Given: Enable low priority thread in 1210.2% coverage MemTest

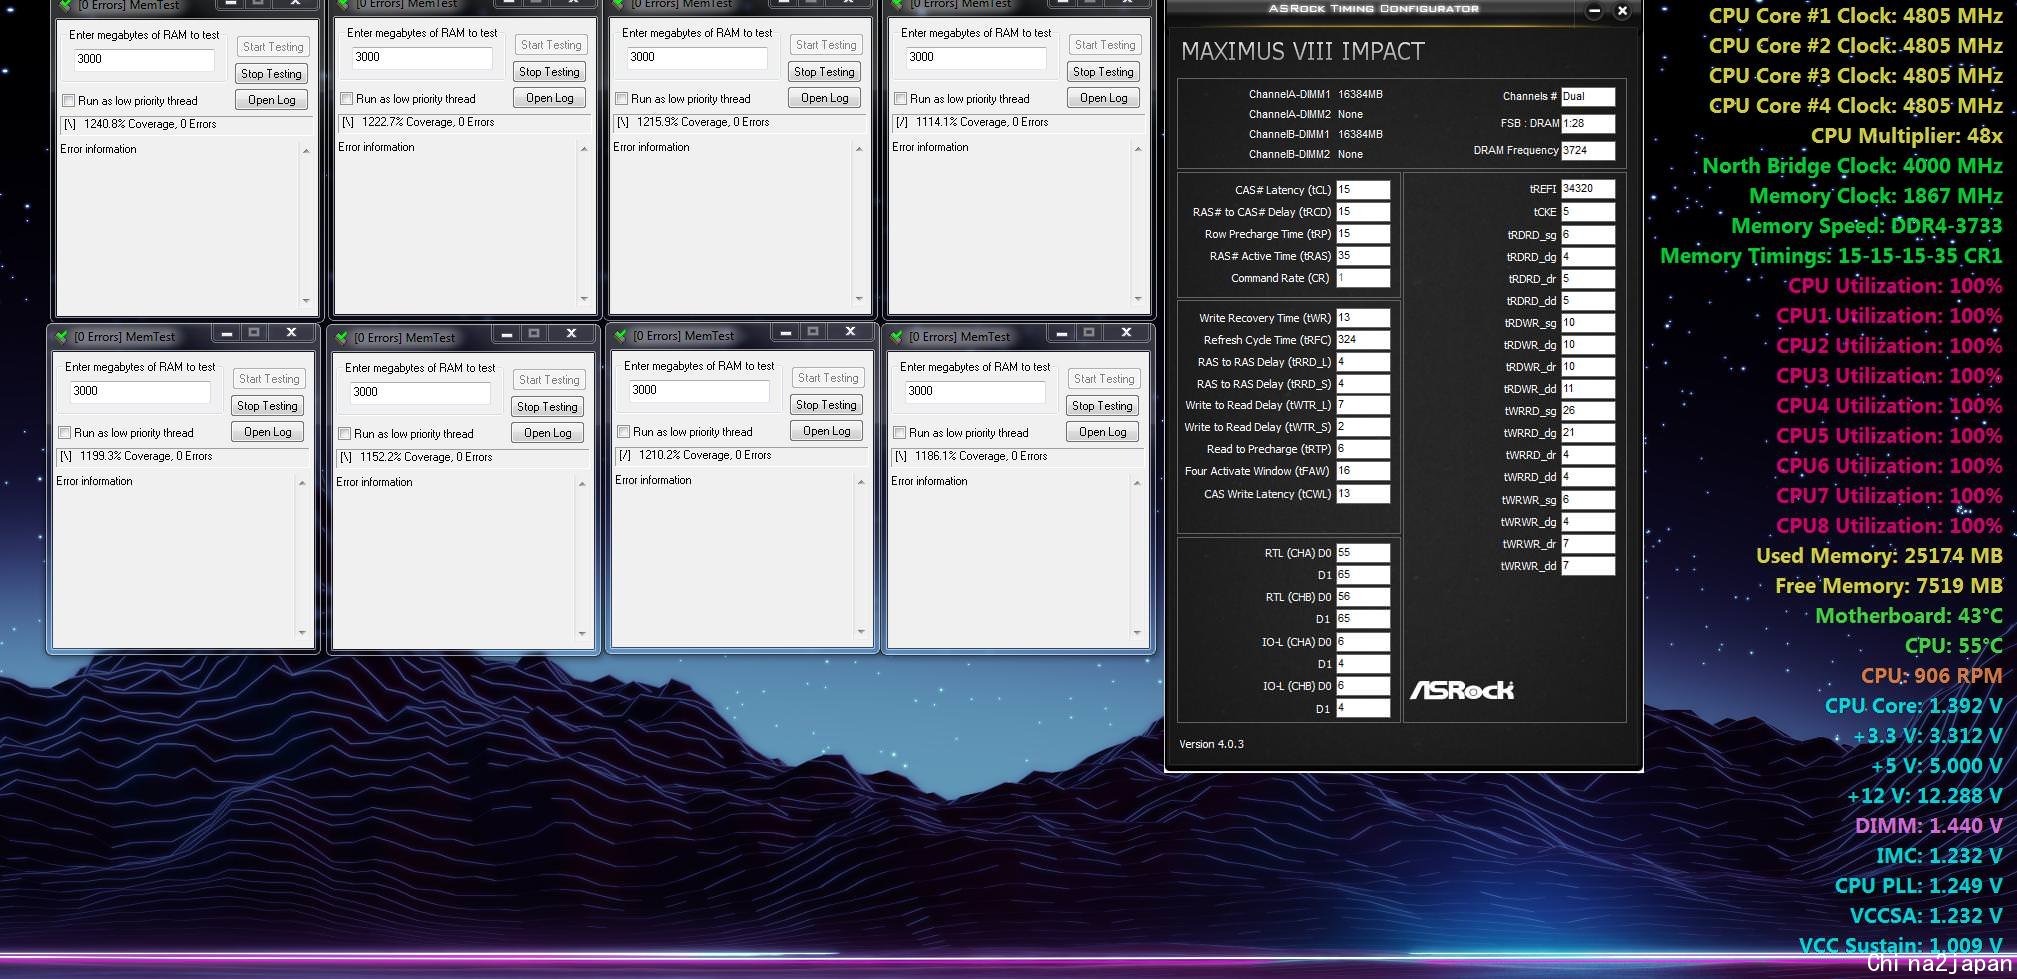Looking at the screenshot, I should coord(623,432).
